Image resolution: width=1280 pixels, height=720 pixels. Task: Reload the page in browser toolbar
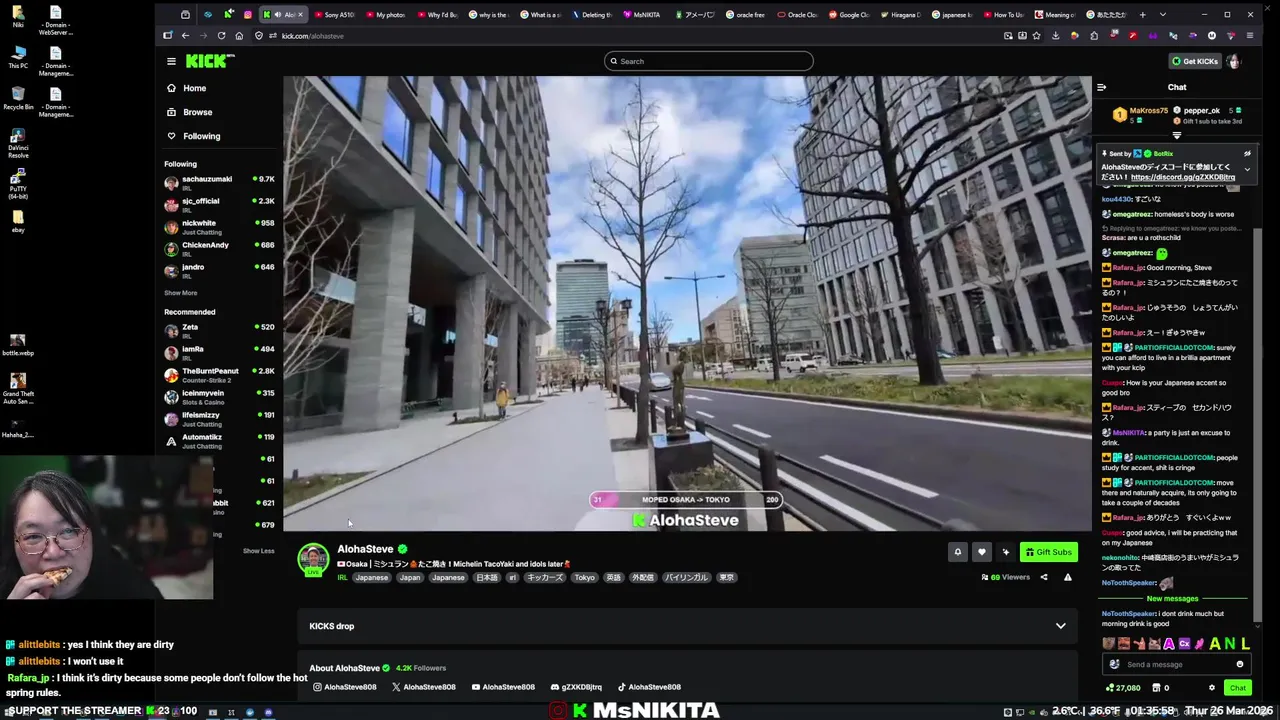(221, 36)
